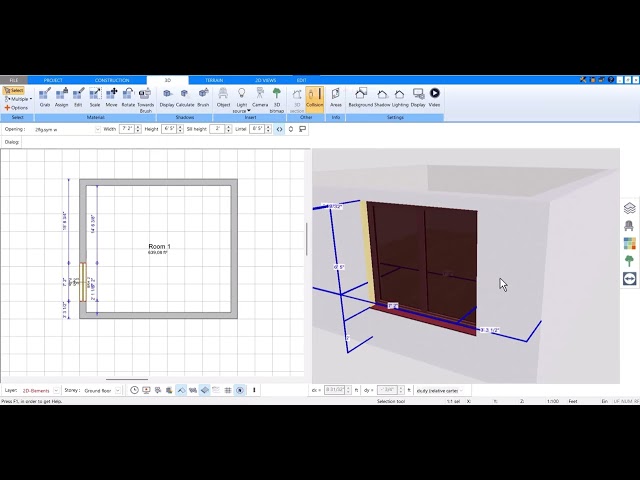
Task: Insert a Light source
Action: [x=241, y=100]
